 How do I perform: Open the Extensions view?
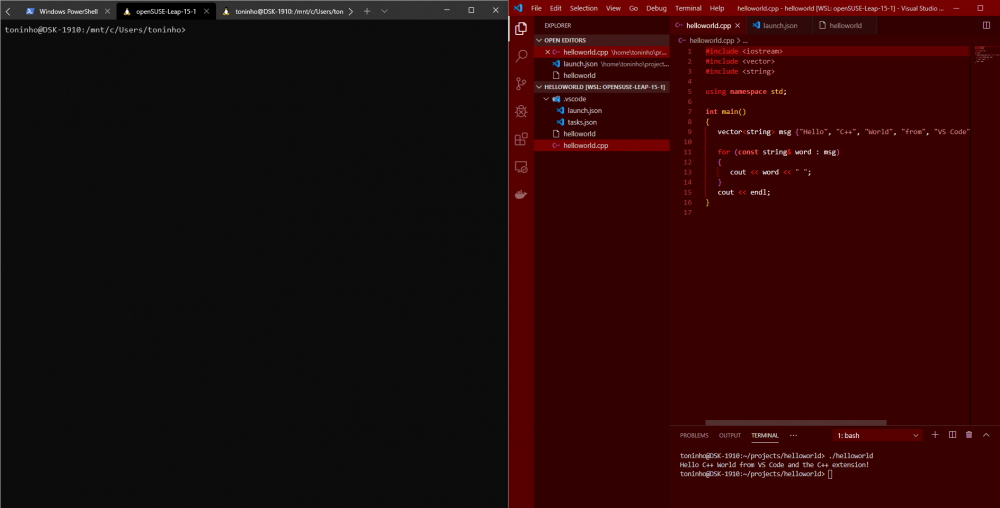(x=521, y=140)
